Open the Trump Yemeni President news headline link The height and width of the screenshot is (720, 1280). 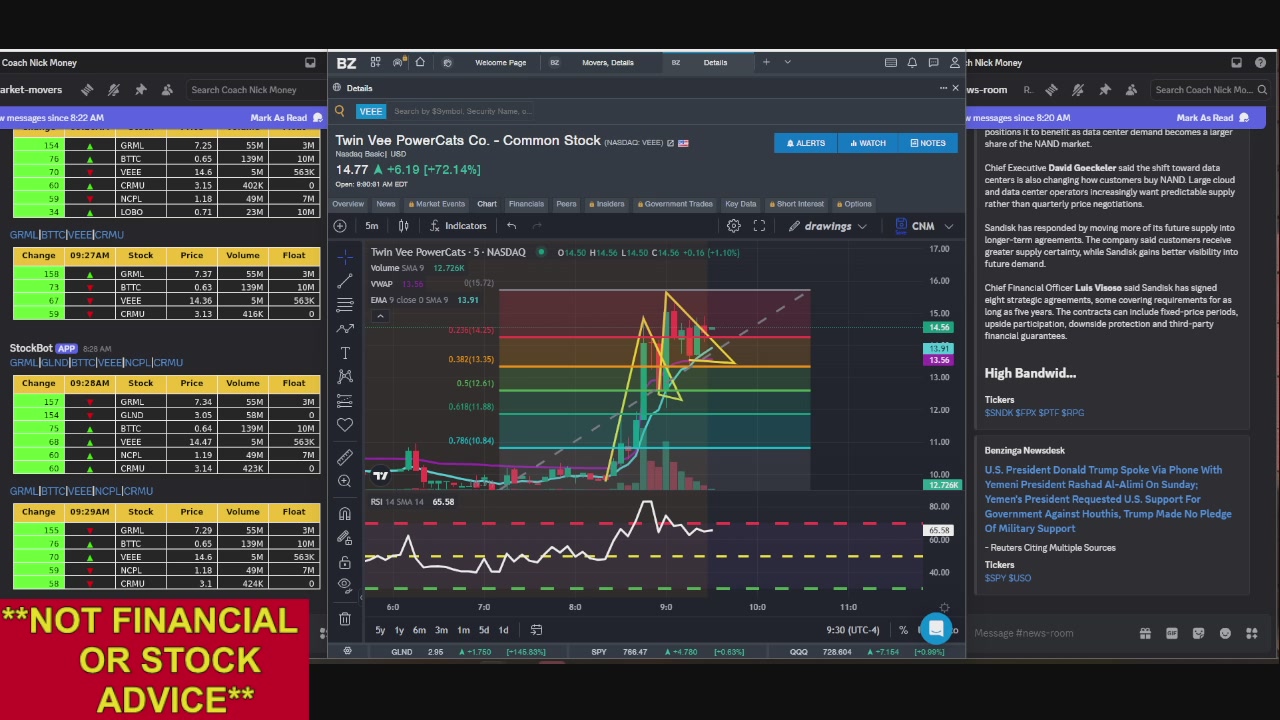tap(1108, 499)
